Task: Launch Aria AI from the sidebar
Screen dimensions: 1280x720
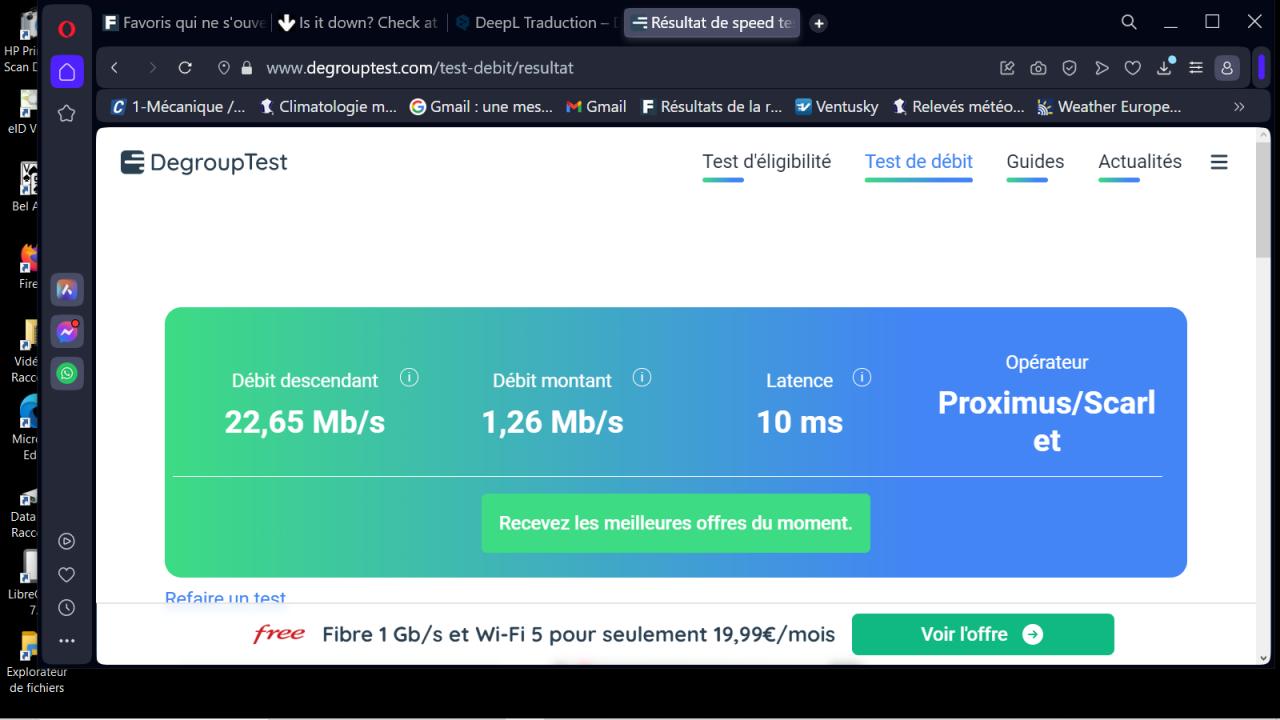Action: (x=67, y=290)
